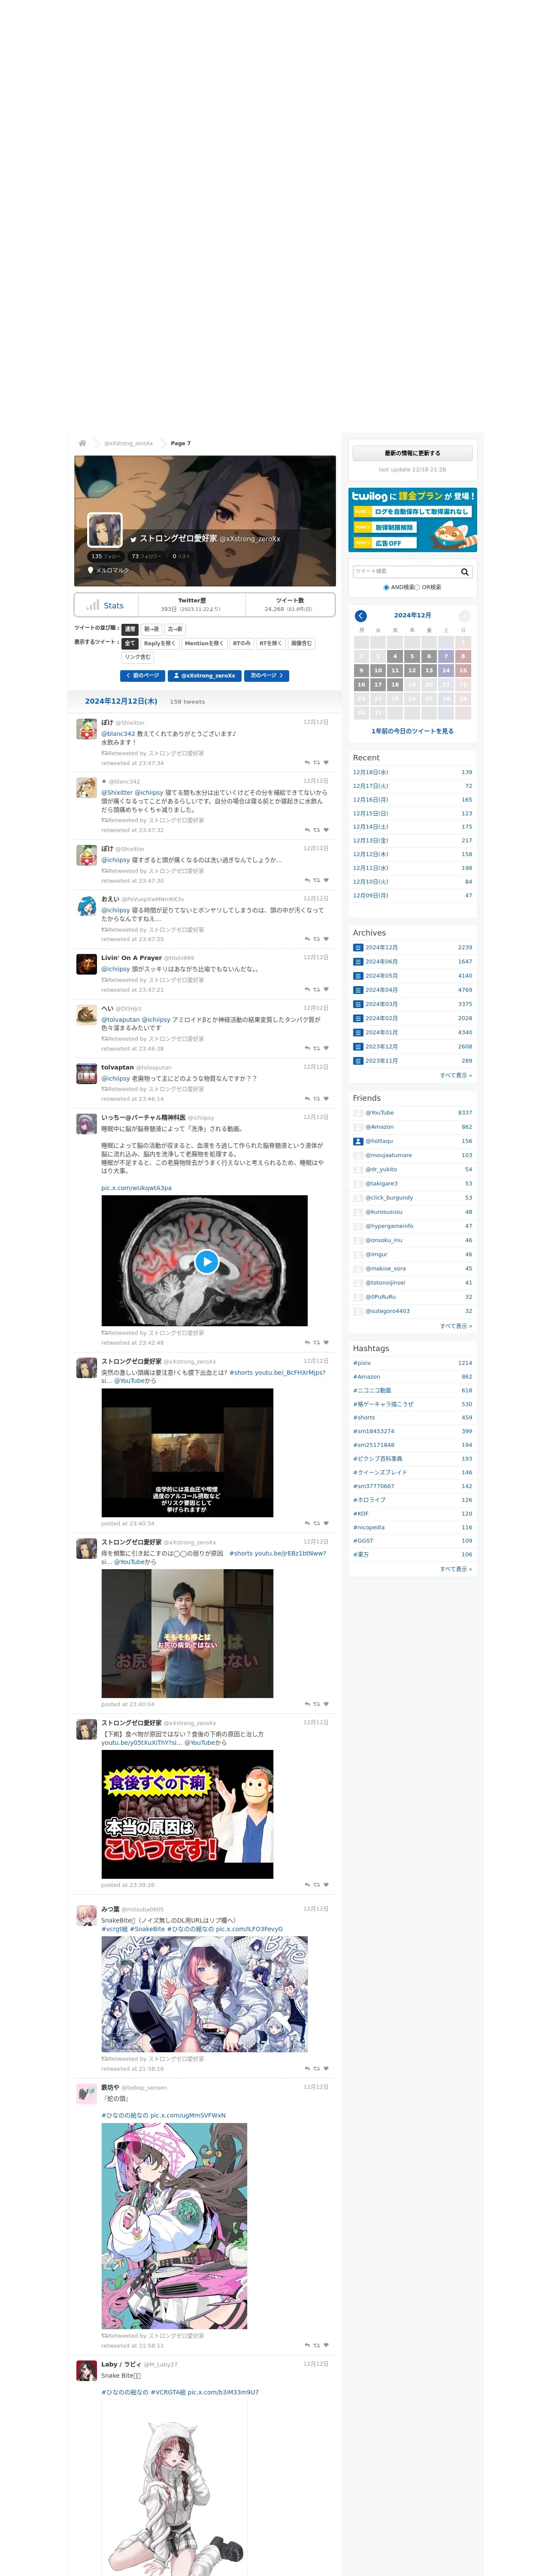The width and height of the screenshot is (551, 2576).
Task: Show 全て tweets filter
Action: 130,643
